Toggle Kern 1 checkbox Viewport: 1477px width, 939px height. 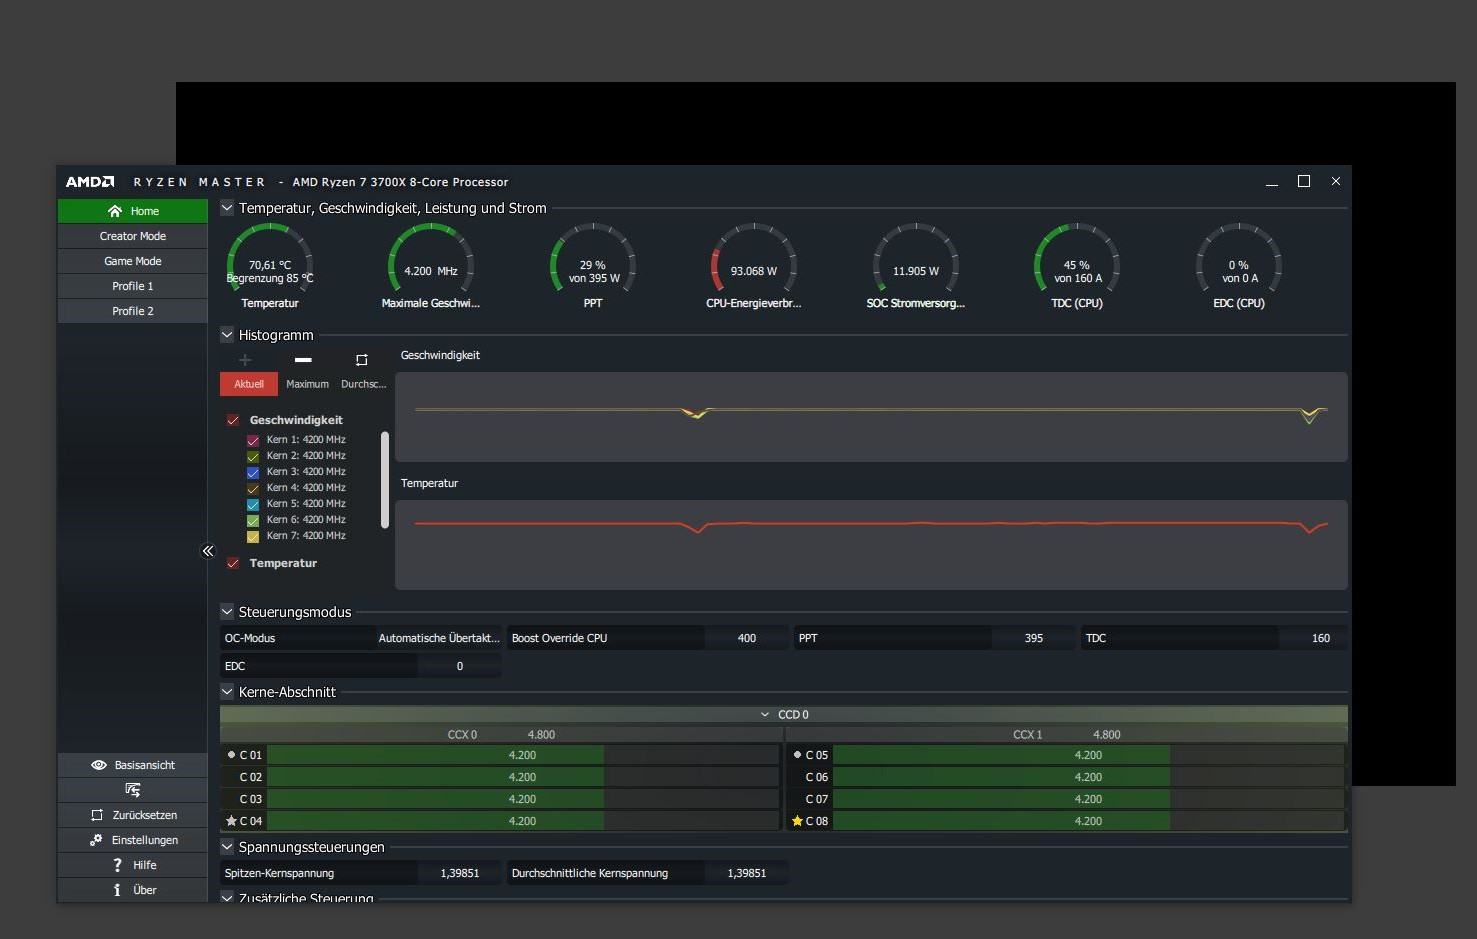point(253,440)
